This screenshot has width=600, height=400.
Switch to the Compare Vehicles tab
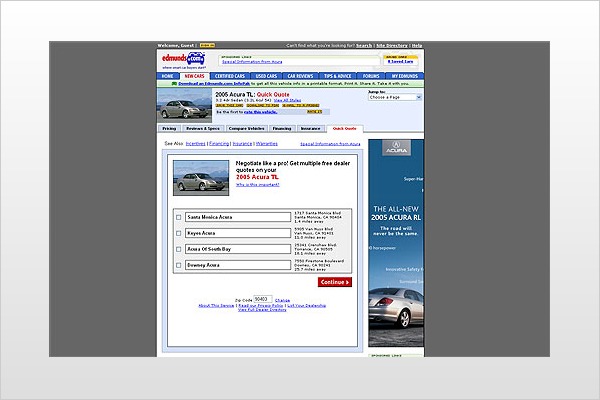pos(246,129)
